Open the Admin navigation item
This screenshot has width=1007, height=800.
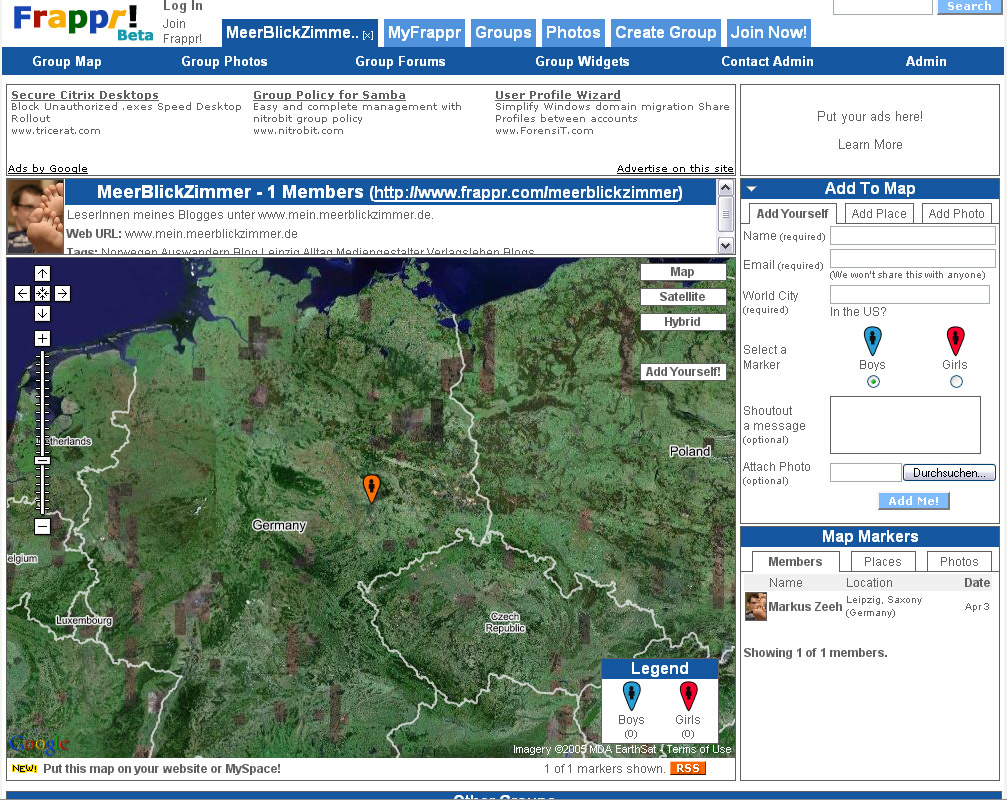925,62
